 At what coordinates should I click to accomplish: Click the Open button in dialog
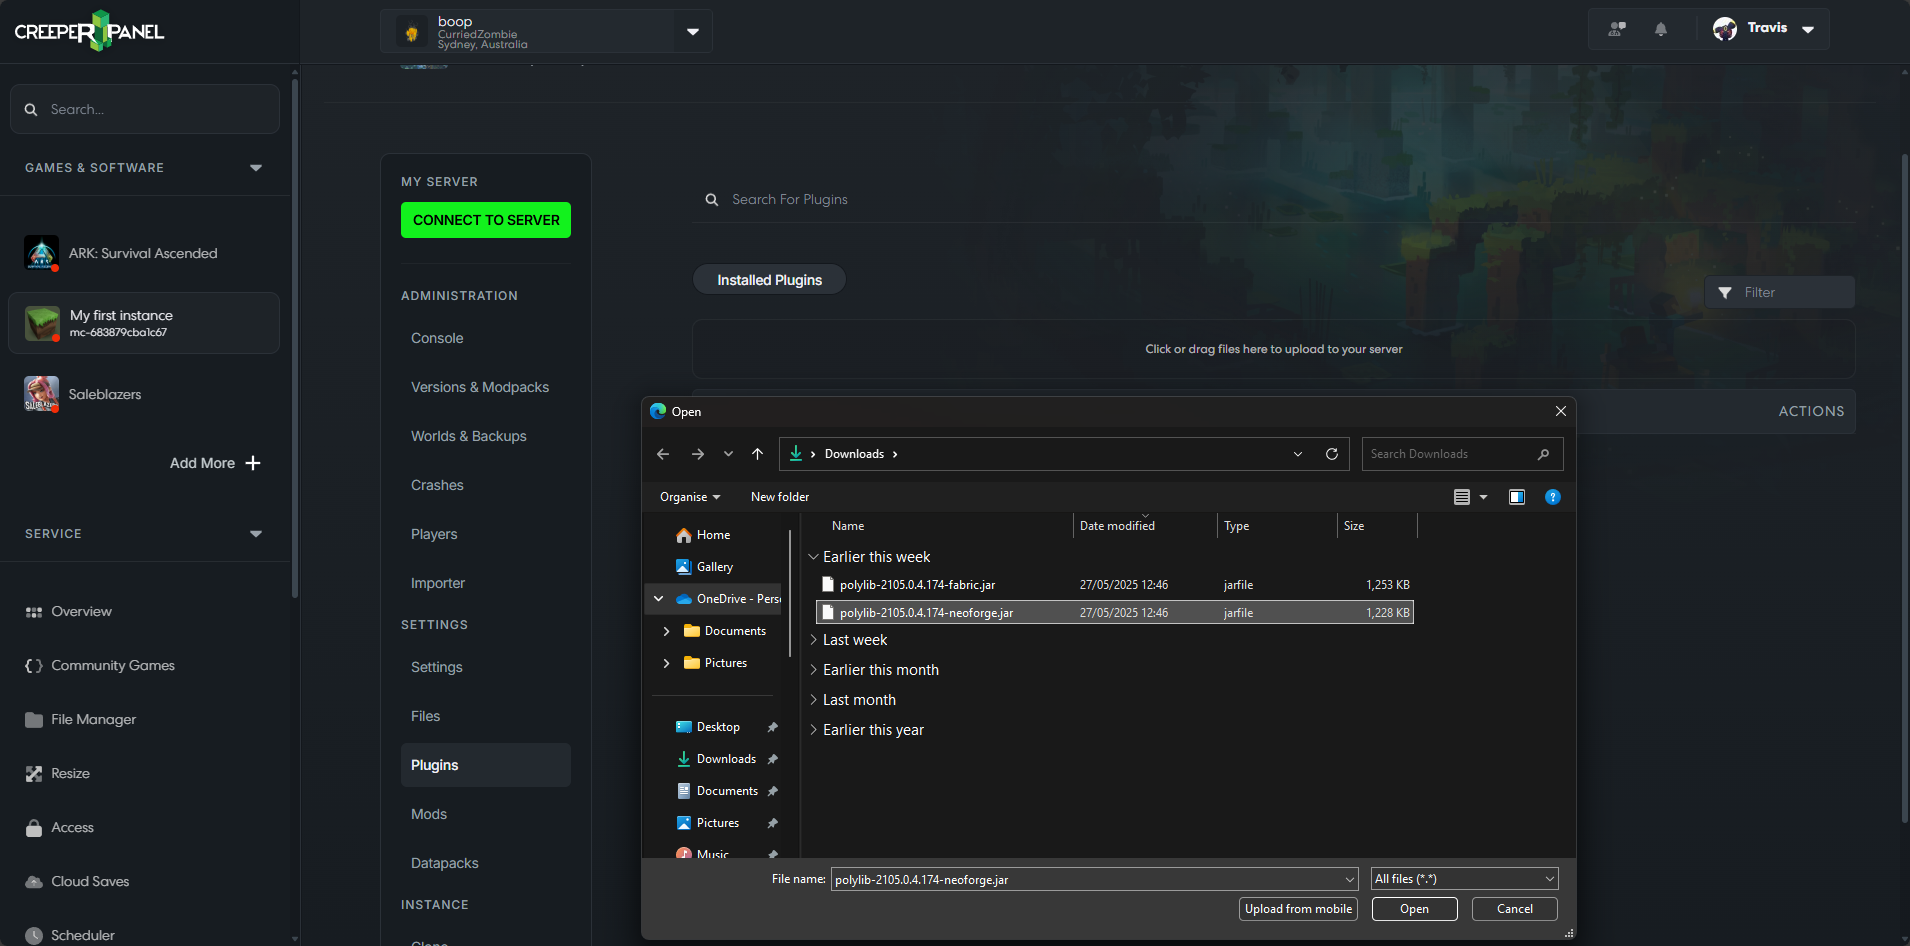coord(1414,909)
